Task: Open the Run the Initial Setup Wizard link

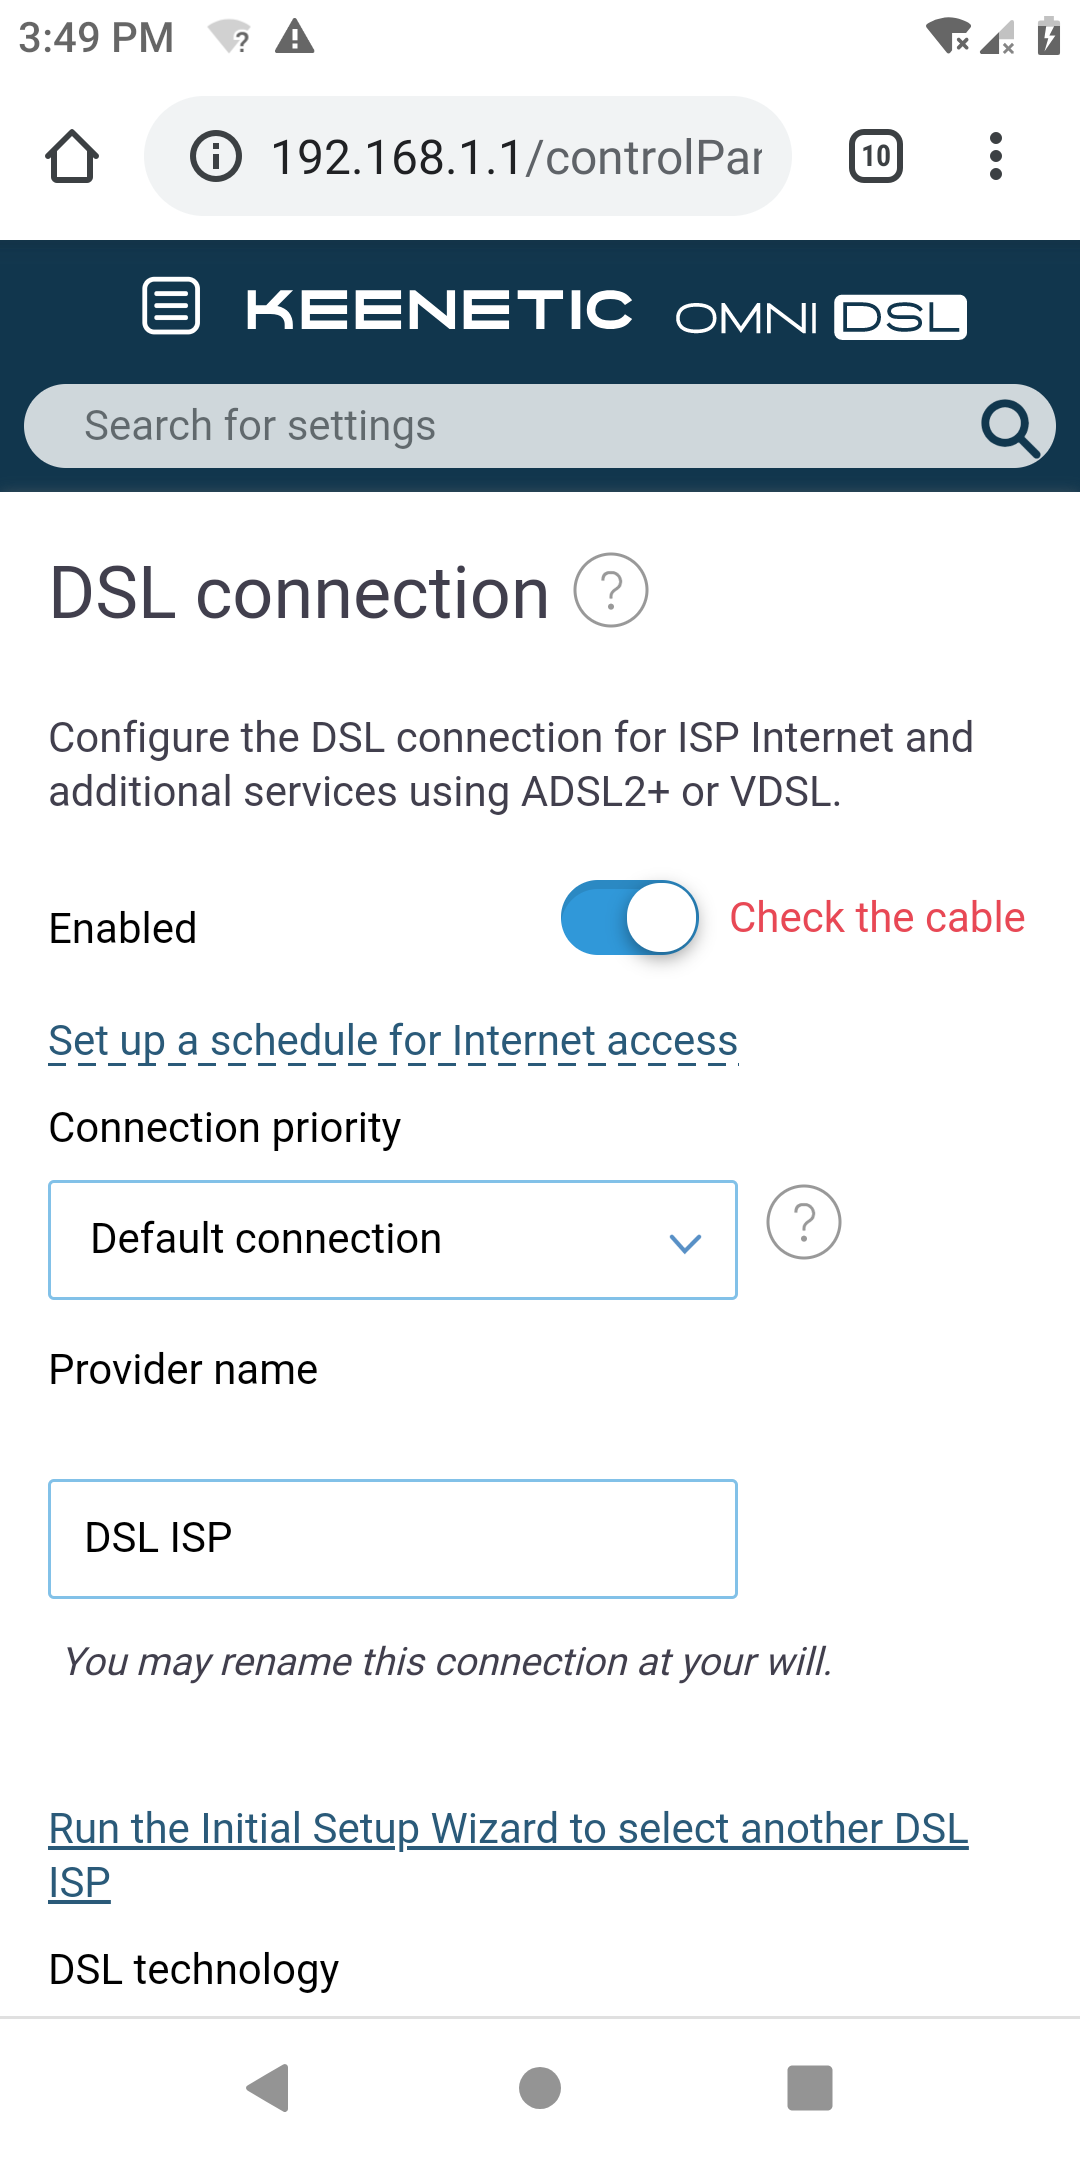Action: coord(508,1855)
